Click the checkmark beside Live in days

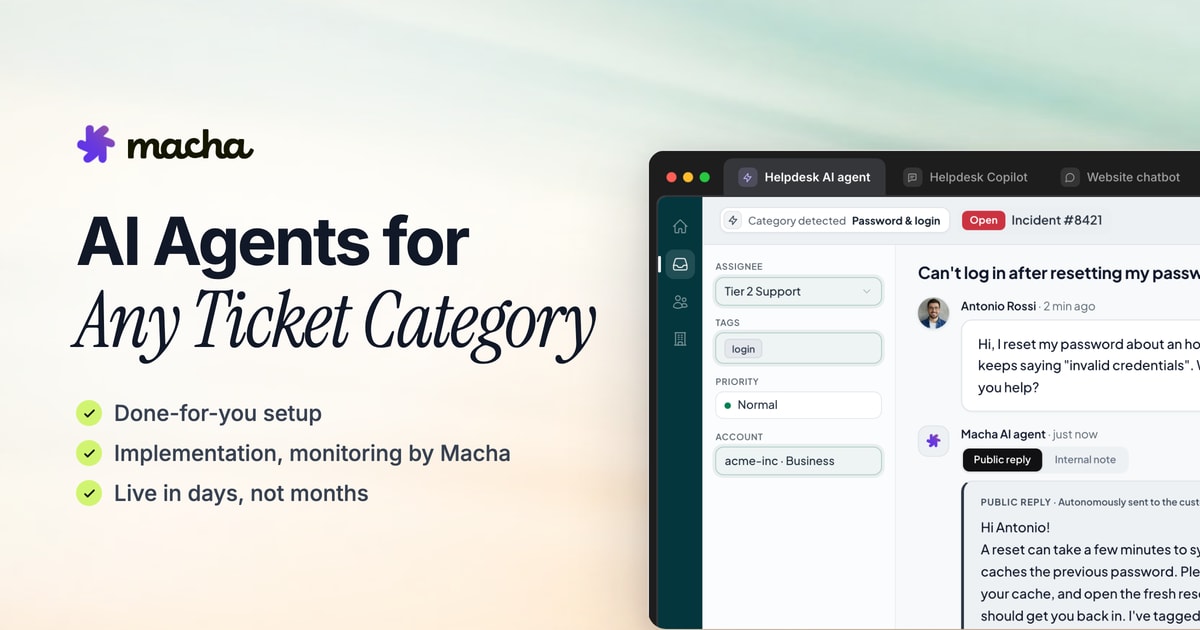(89, 493)
